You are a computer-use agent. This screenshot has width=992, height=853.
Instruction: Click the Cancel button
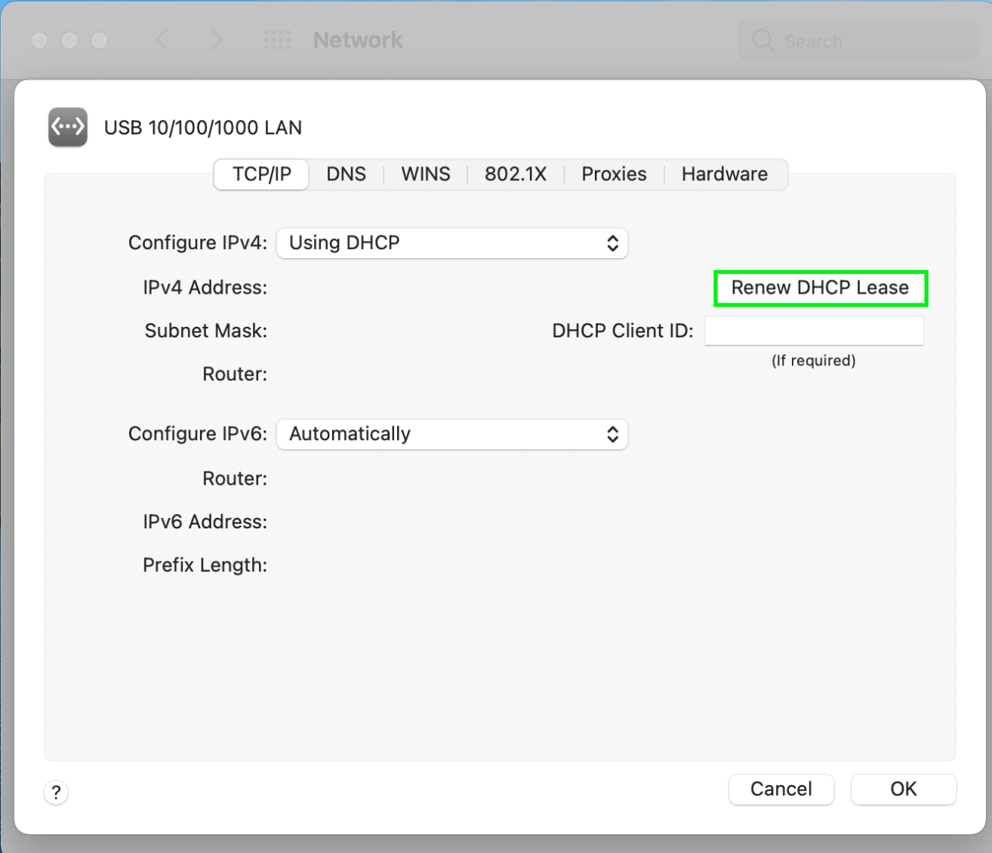point(781,789)
